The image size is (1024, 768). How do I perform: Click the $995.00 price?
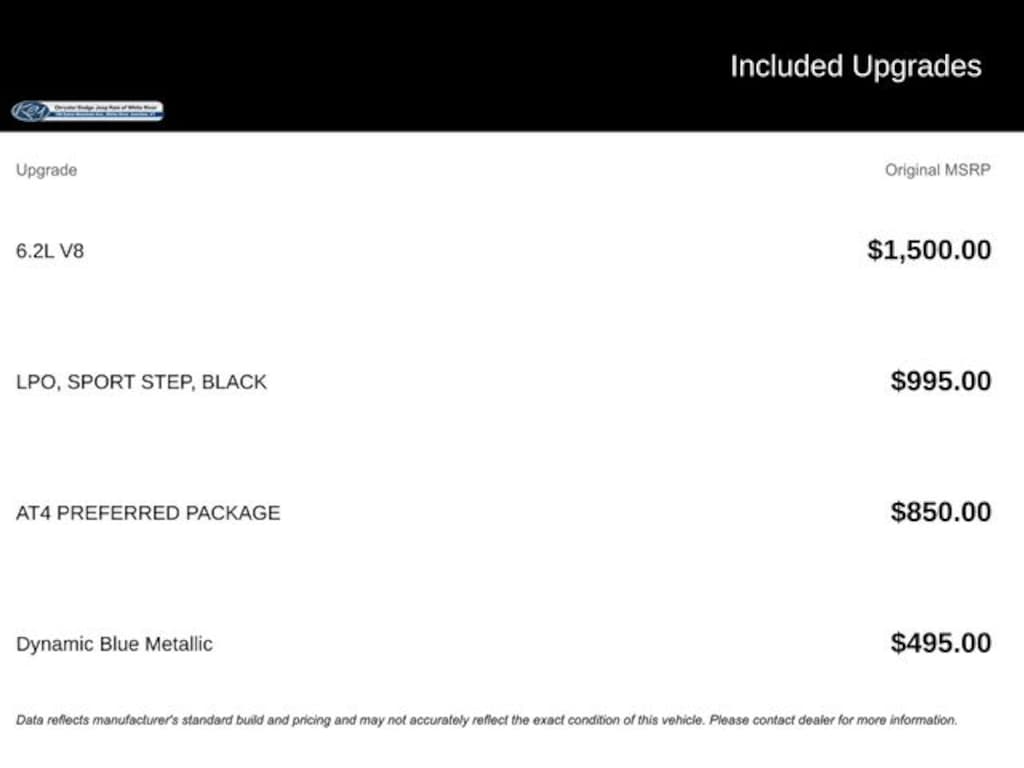click(x=941, y=381)
